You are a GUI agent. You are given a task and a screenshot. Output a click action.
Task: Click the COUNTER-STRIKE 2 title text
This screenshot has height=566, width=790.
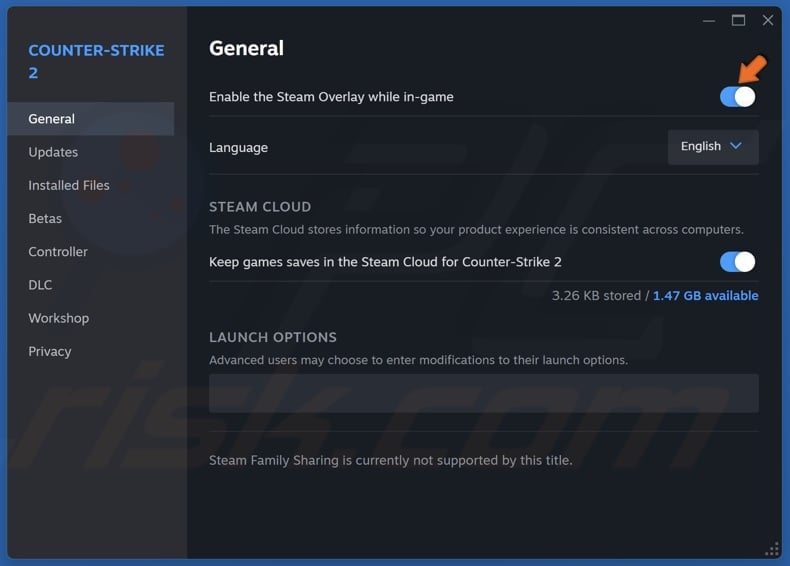96,61
